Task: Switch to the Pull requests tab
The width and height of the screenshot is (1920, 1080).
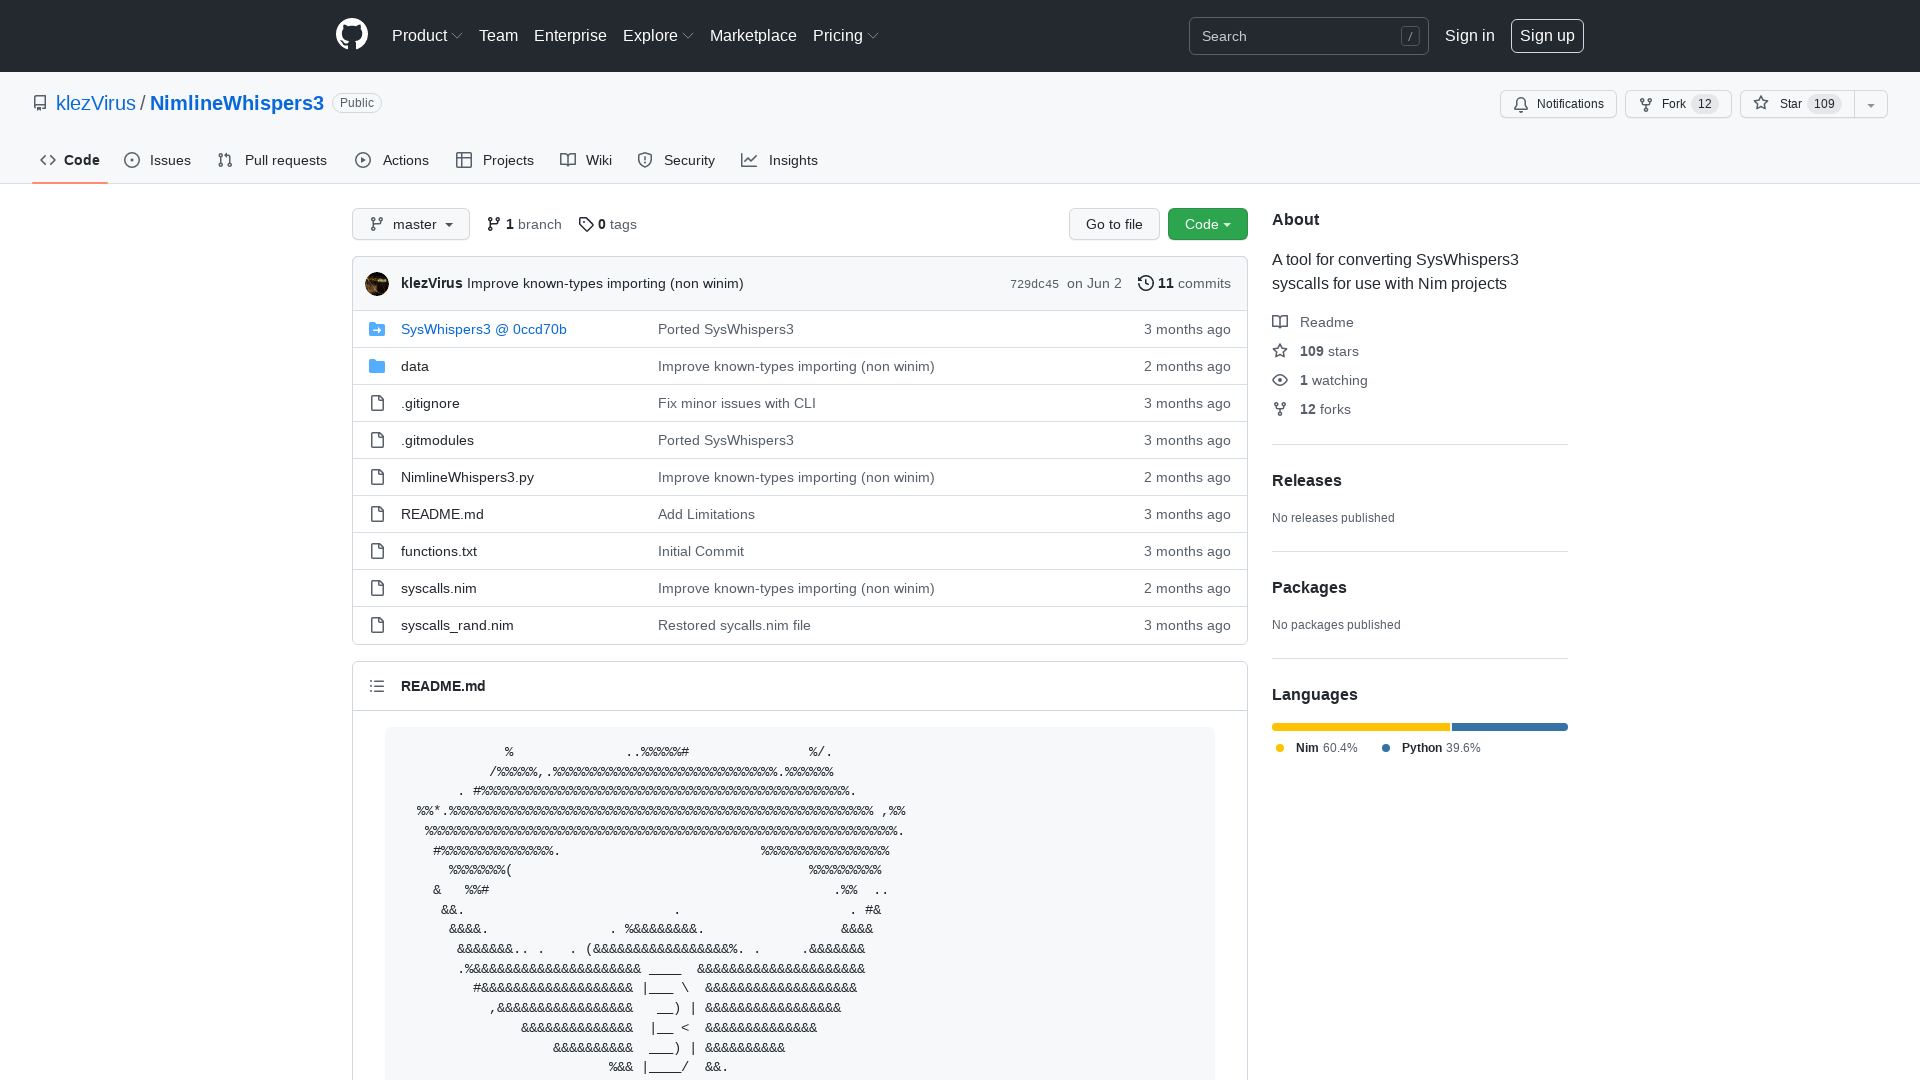Action: [x=272, y=160]
